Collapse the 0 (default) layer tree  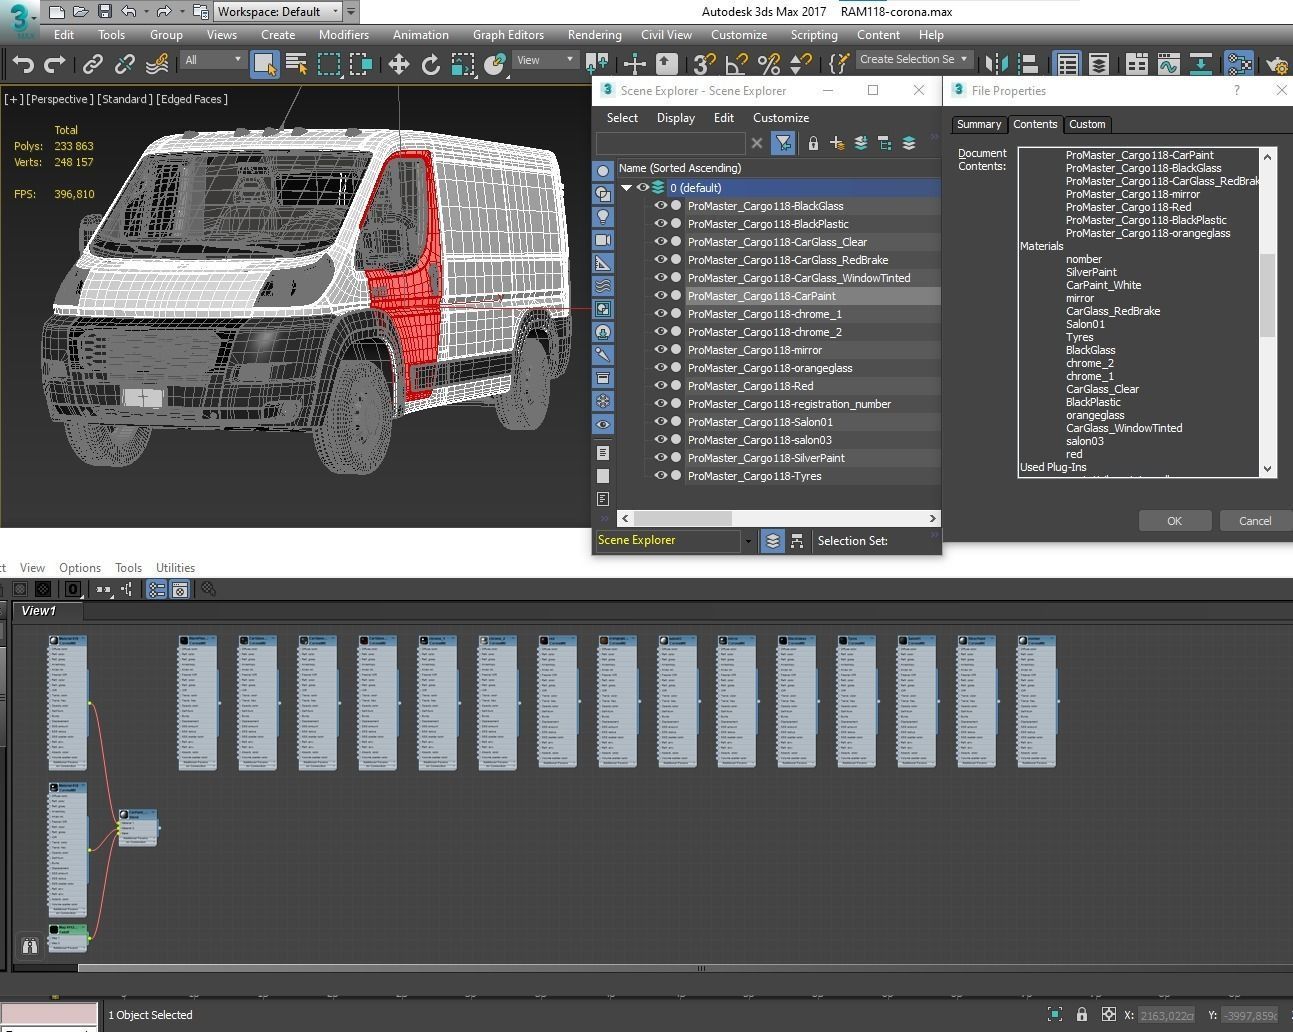(x=626, y=187)
